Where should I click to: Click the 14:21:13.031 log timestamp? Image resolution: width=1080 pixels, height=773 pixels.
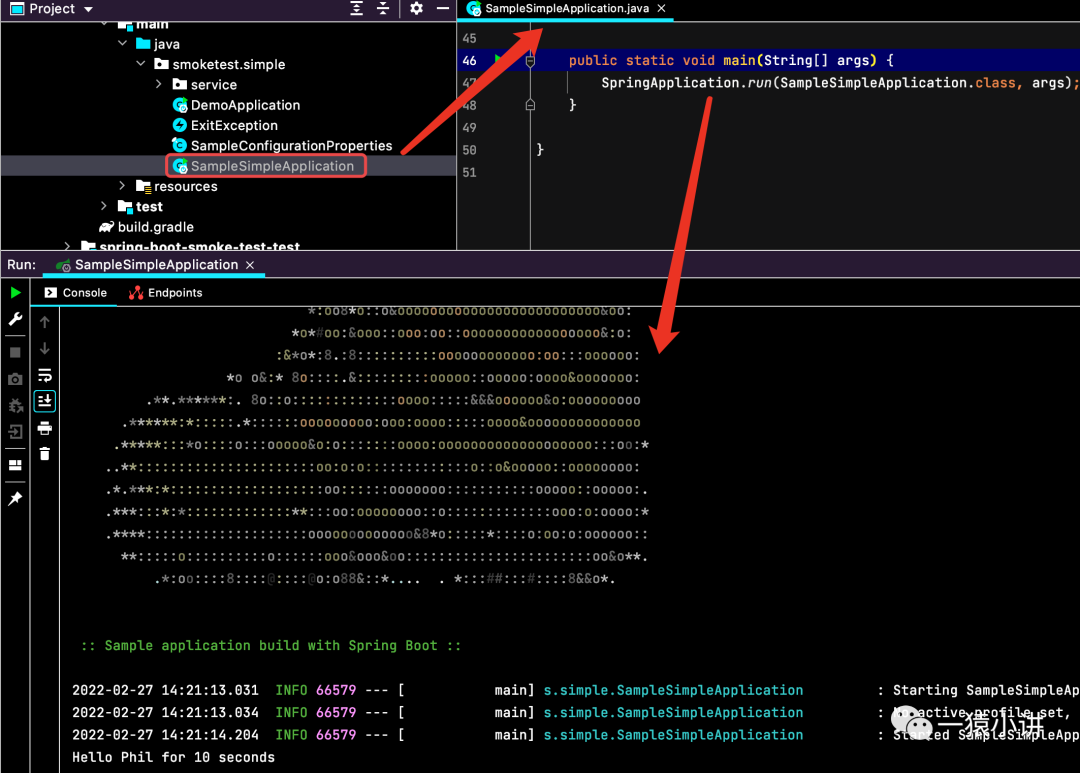[210, 690]
